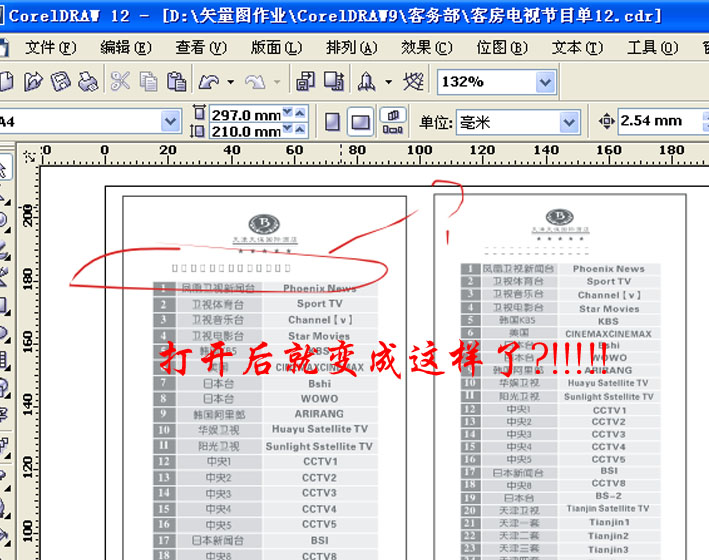Open the 编辑(E) menu
The image size is (709, 560).
click(x=126, y=47)
